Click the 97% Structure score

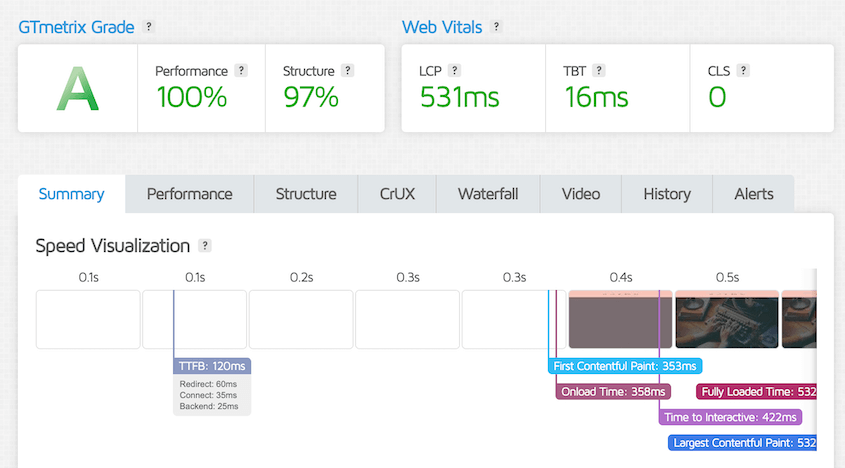pyautogui.click(x=311, y=98)
